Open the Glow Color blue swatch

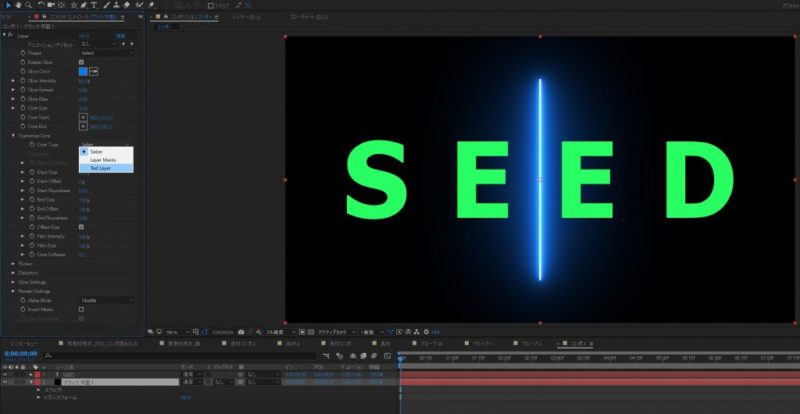click(84, 71)
